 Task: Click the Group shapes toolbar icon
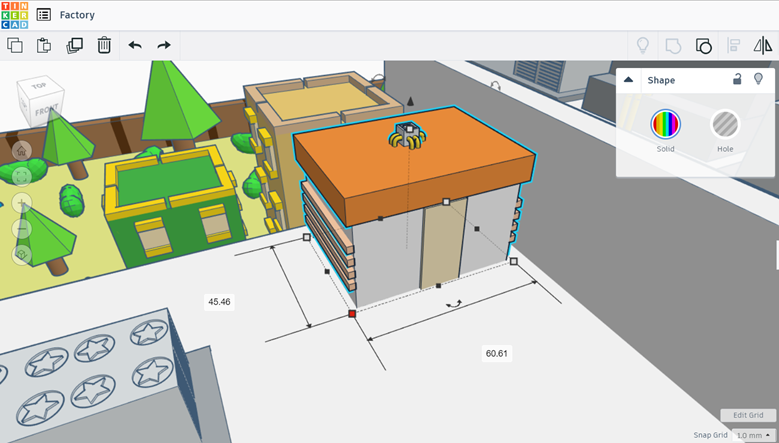click(x=673, y=46)
